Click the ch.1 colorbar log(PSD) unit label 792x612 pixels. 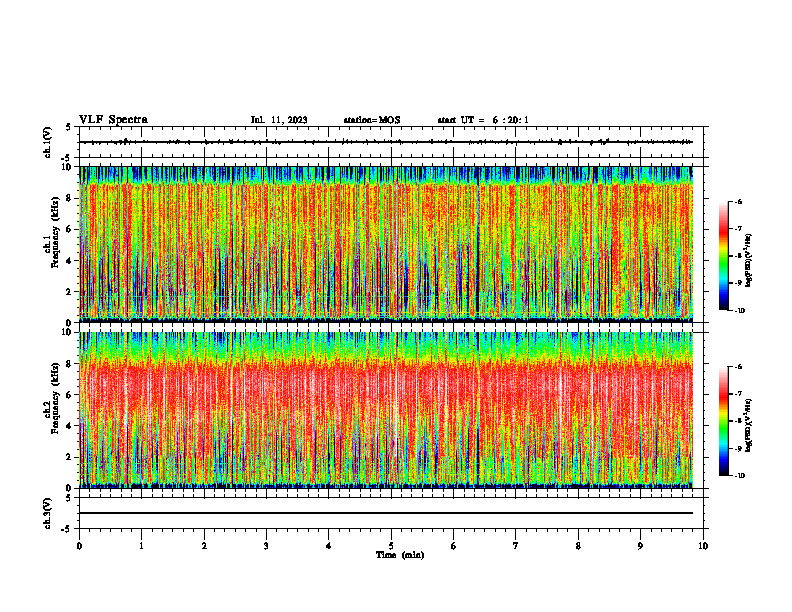pos(748,261)
